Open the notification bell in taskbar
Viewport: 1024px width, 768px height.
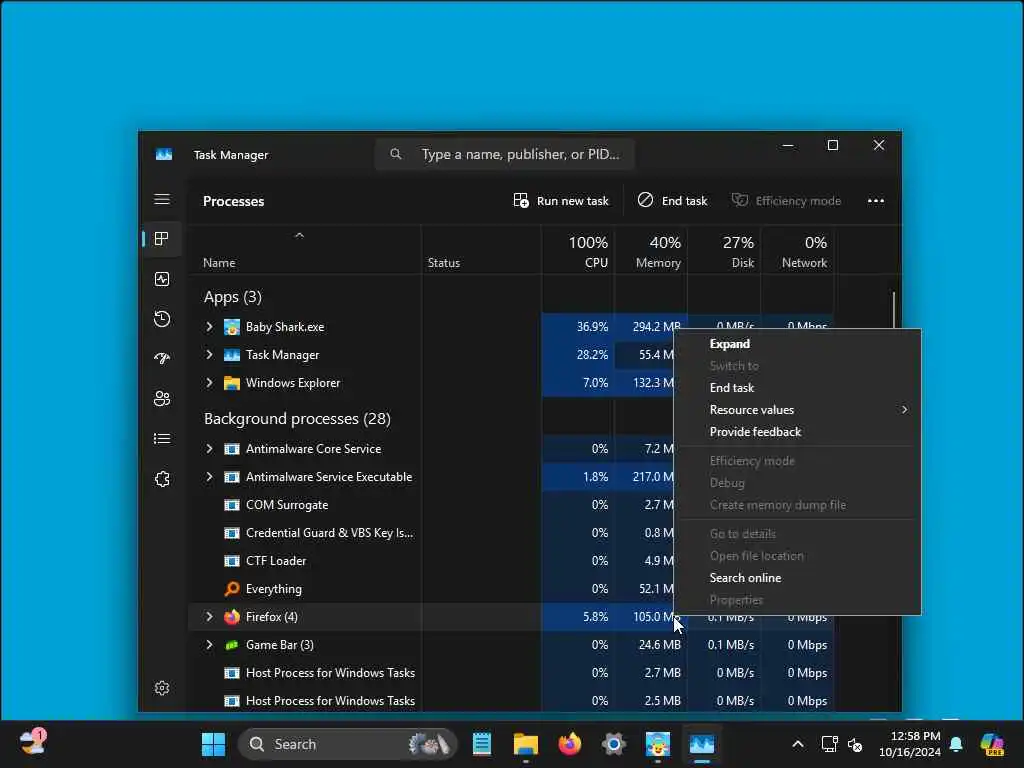pos(956,744)
